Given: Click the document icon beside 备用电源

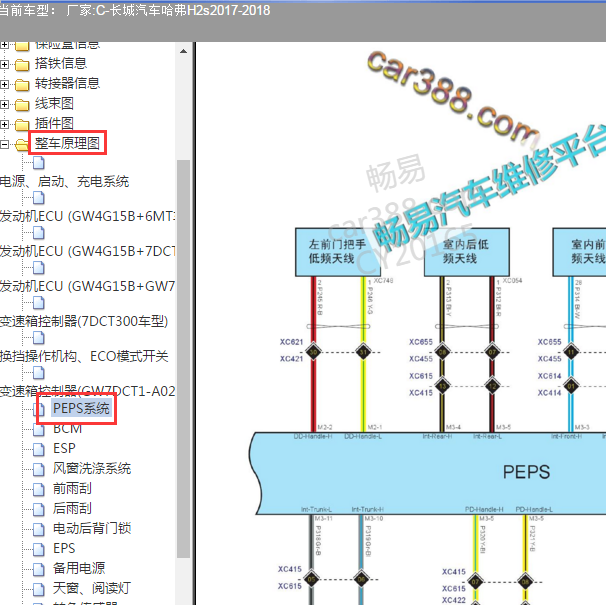Looking at the screenshot, I should point(39,569).
